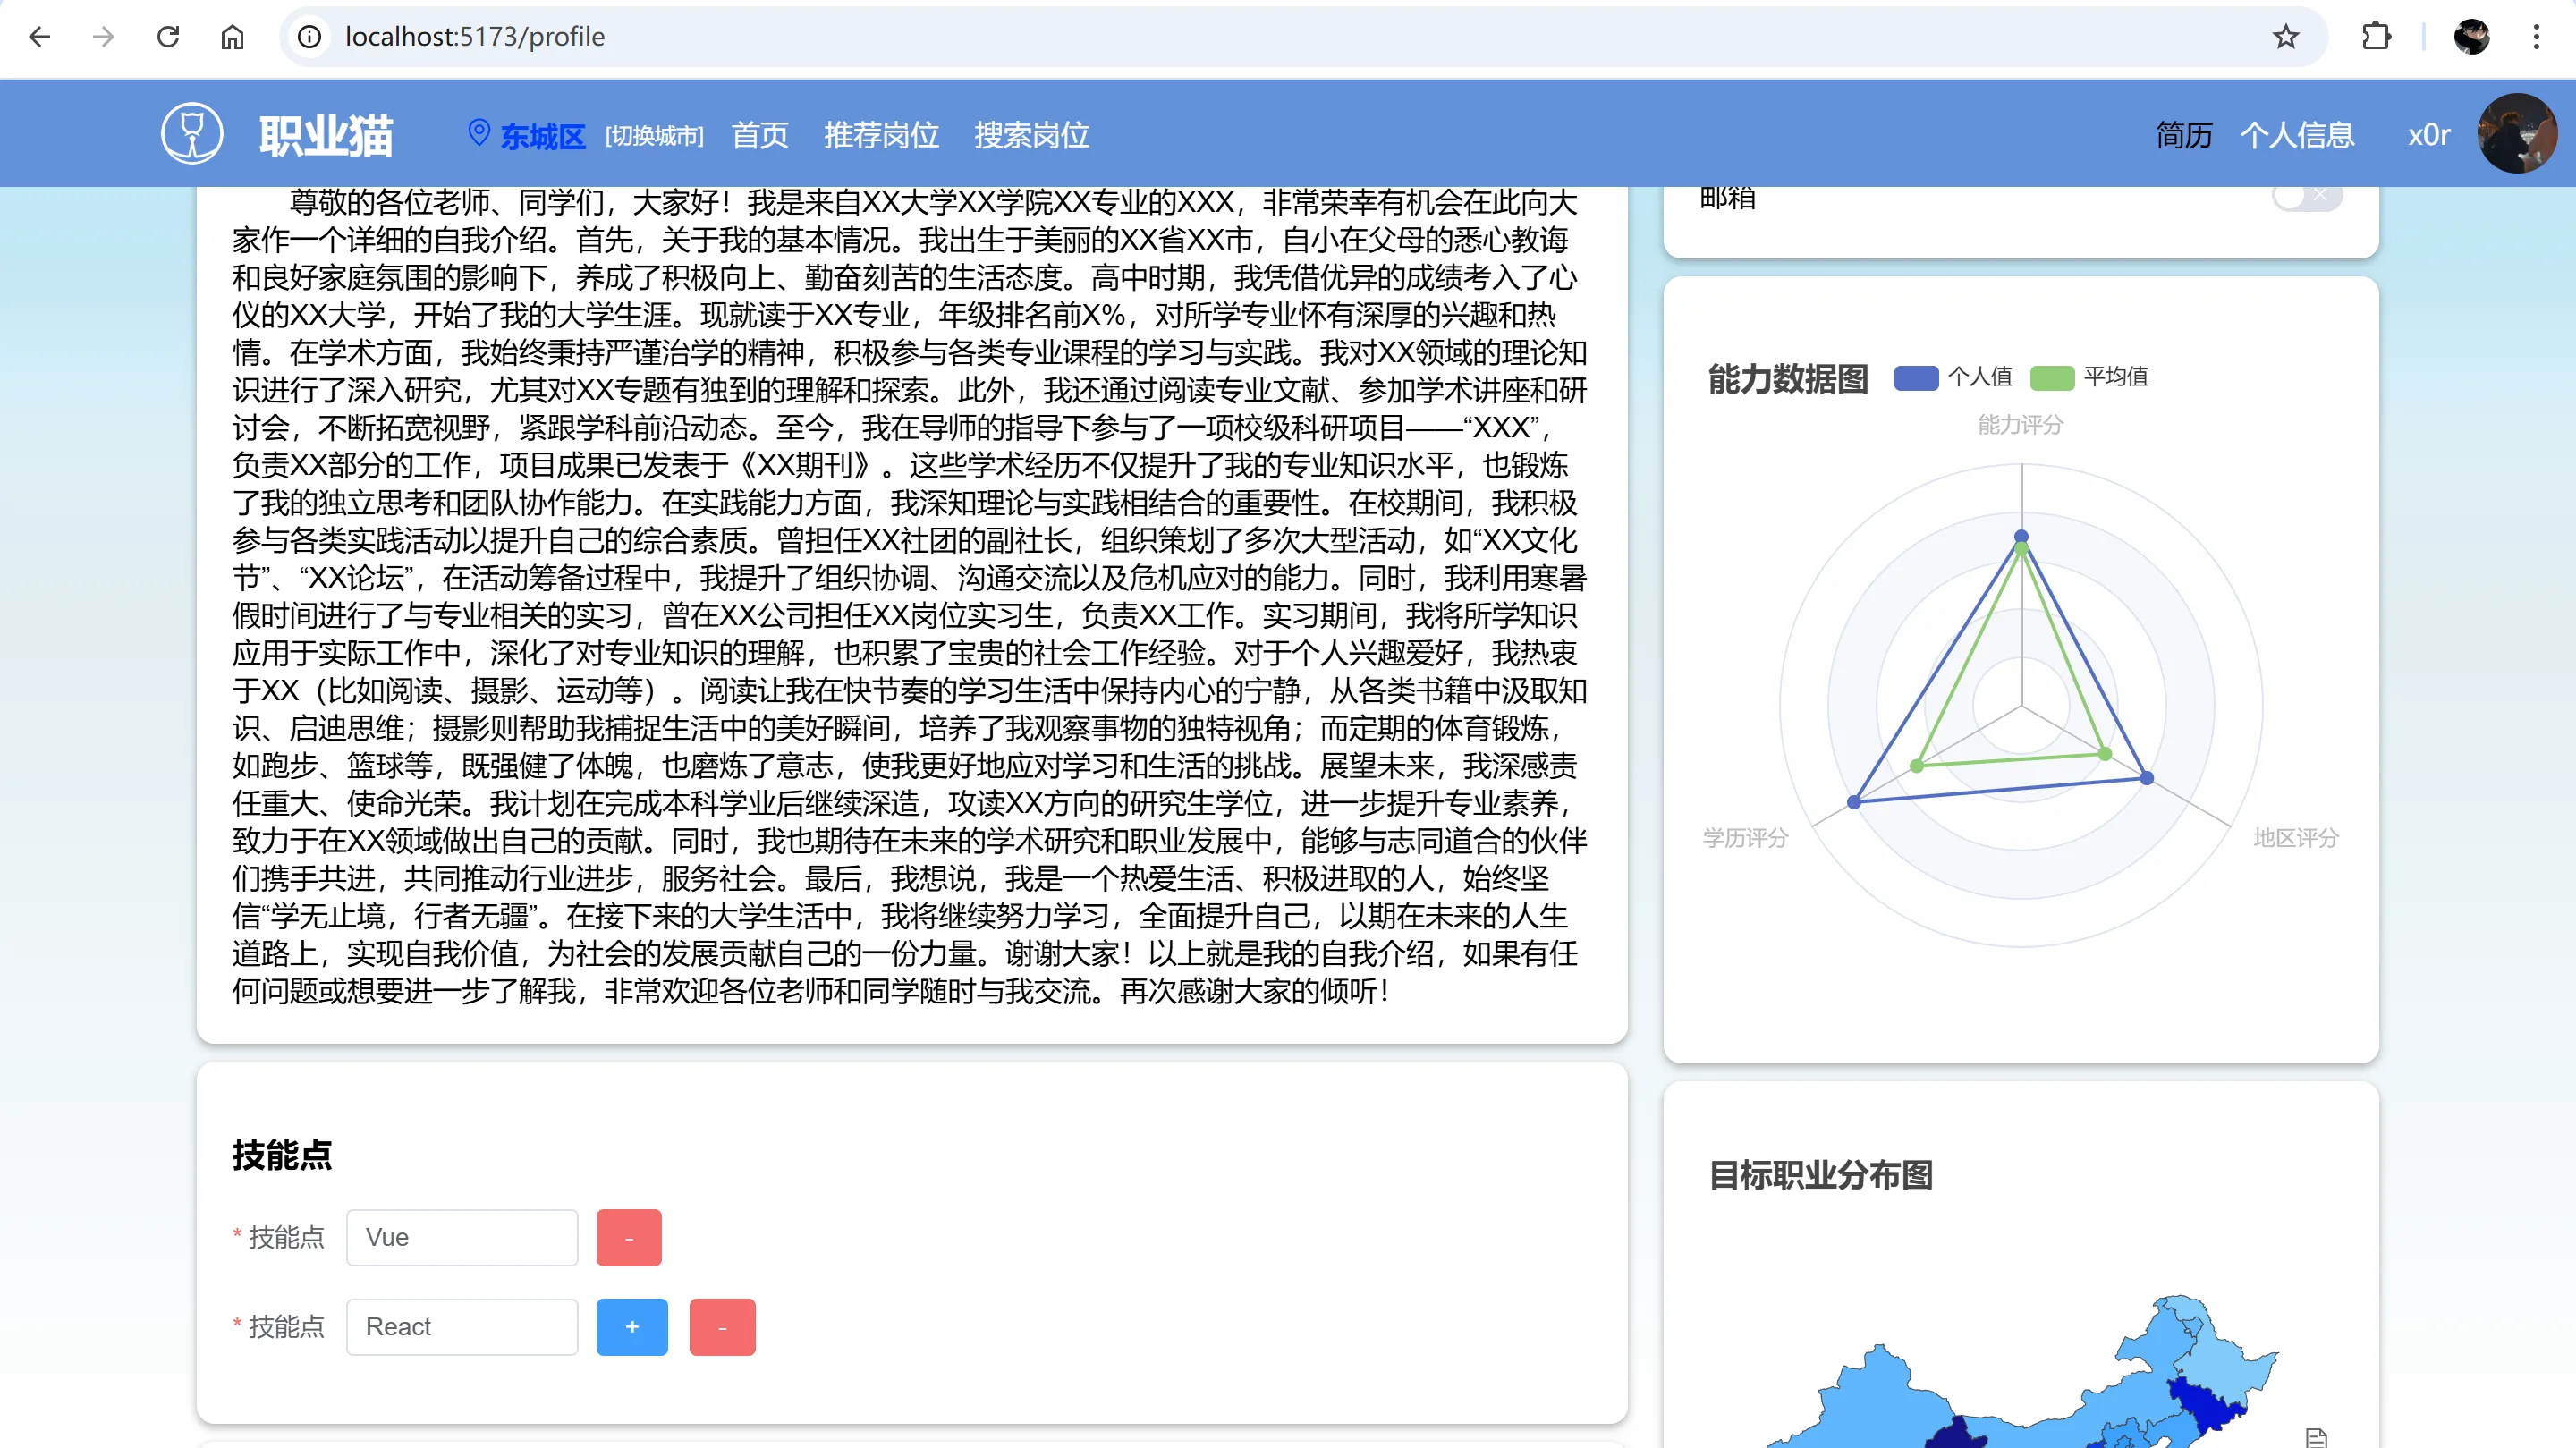Open the Chrome profile avatar icon
The image size is (2576, 1448).
(x=2471, y=37)
